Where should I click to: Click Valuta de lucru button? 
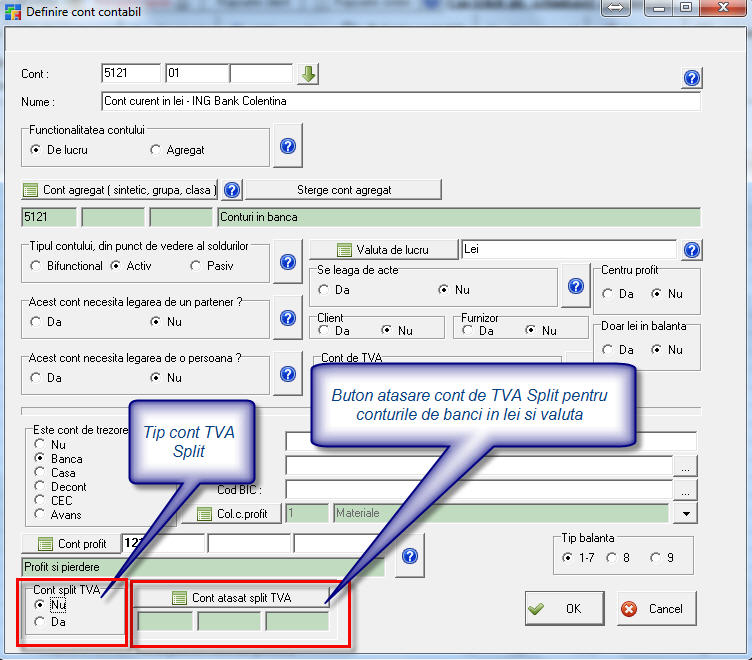[x=384, y=250]
